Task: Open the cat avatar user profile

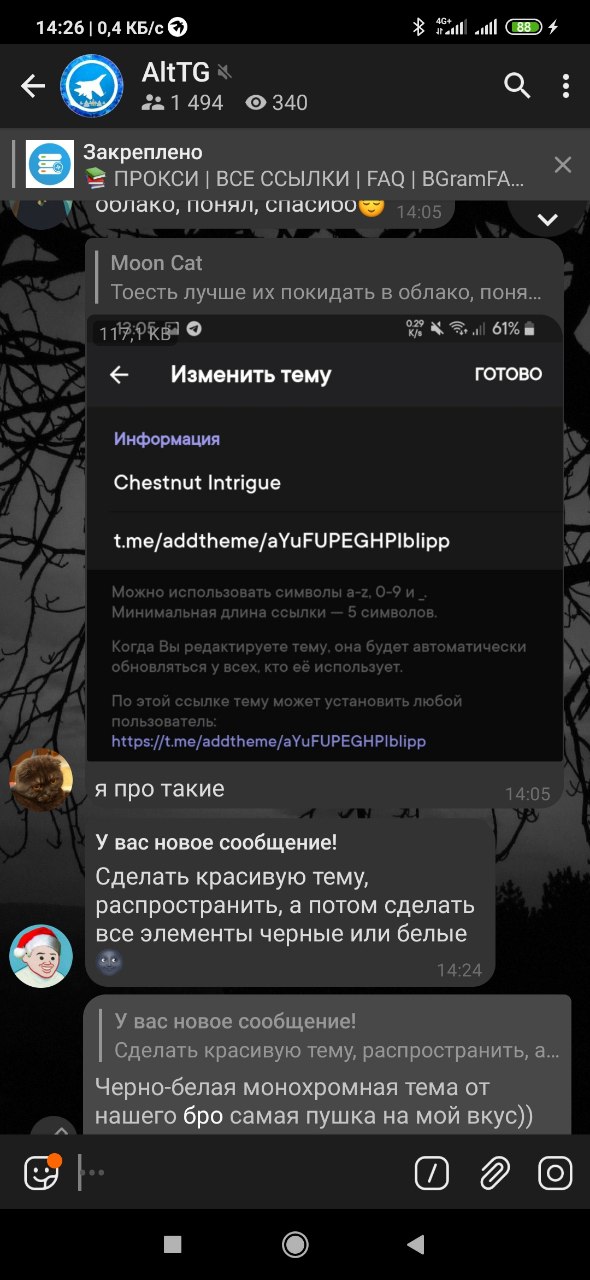Action: [x=41, y=780]
